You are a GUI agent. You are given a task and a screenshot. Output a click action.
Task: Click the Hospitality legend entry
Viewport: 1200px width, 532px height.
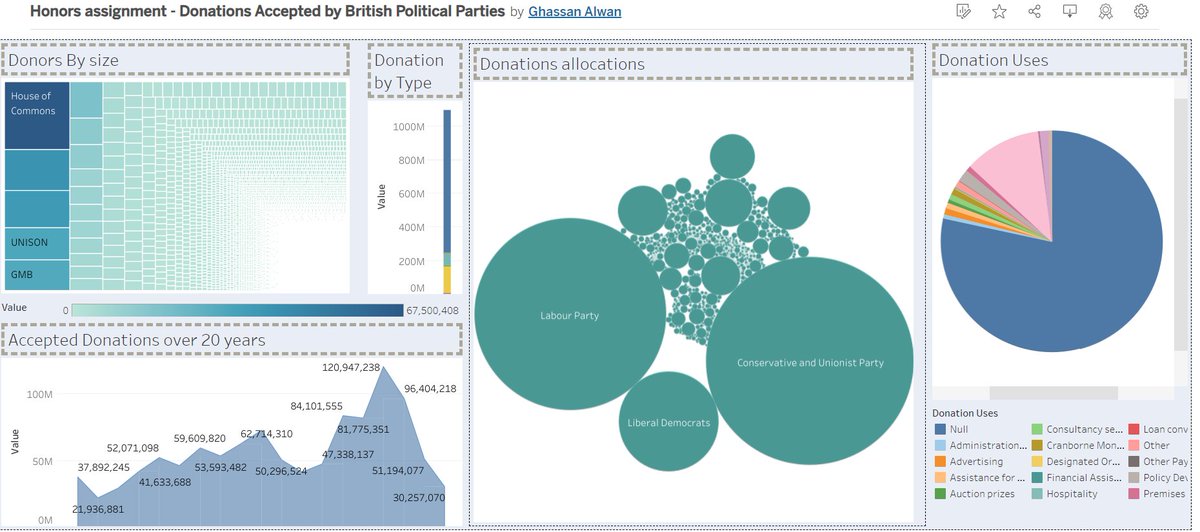[x=1064, y=493]
